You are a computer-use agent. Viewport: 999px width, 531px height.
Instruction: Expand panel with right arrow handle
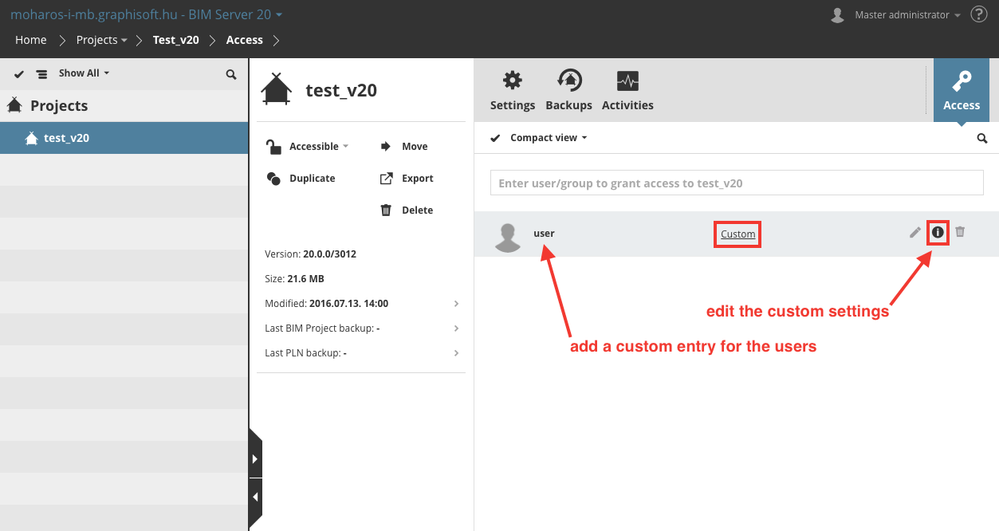(255, 459)
